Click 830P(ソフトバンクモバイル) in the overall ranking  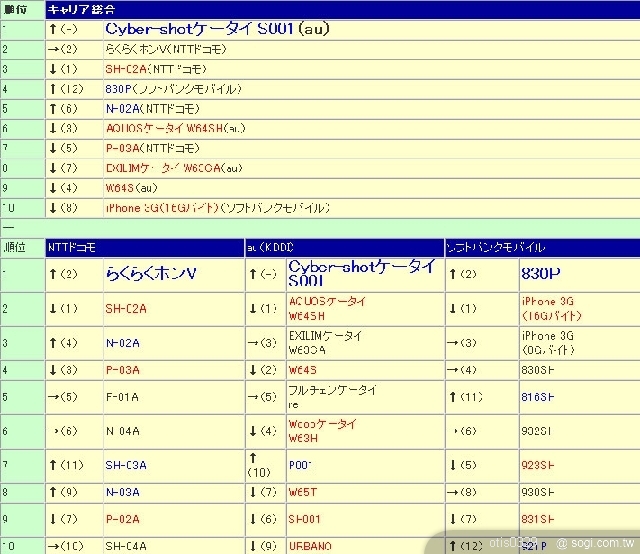[x=173, y=89]
